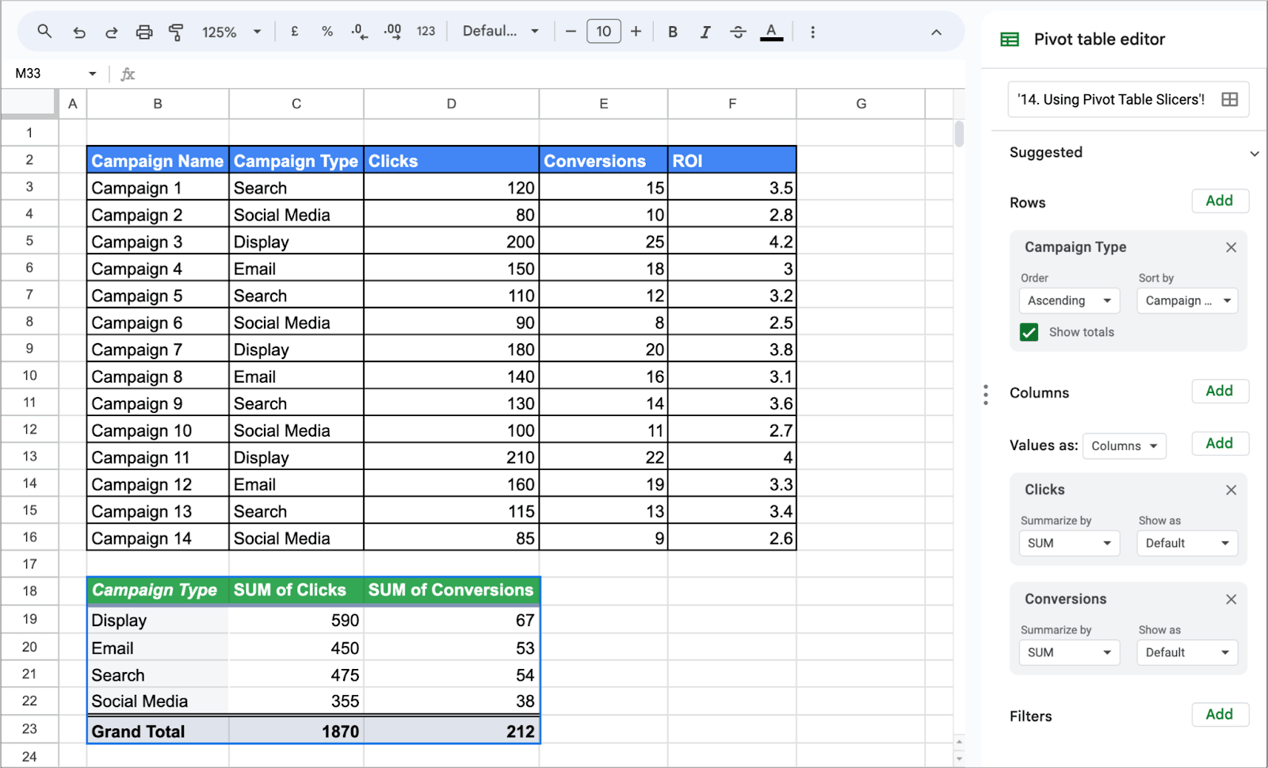Decrease decimal places
Viewport: 1268px width, 768px height.
[x=360, y=32]
